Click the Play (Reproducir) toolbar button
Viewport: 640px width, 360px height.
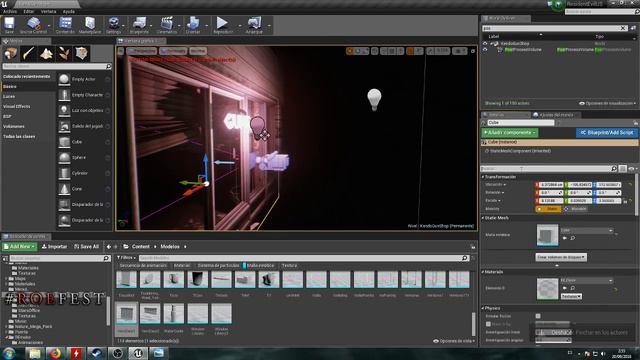222,24
